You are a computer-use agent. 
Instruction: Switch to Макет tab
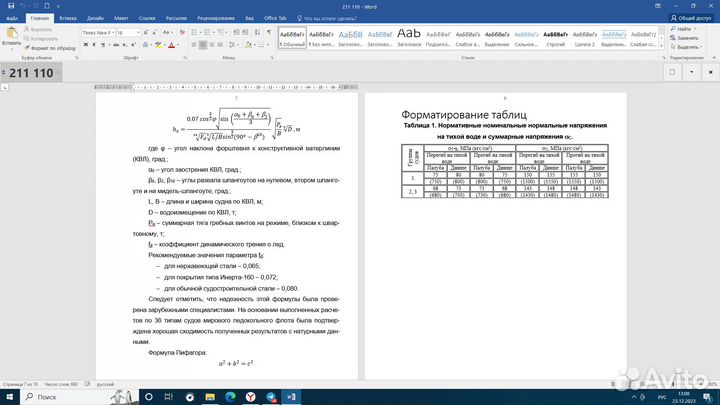pos(121,18)
